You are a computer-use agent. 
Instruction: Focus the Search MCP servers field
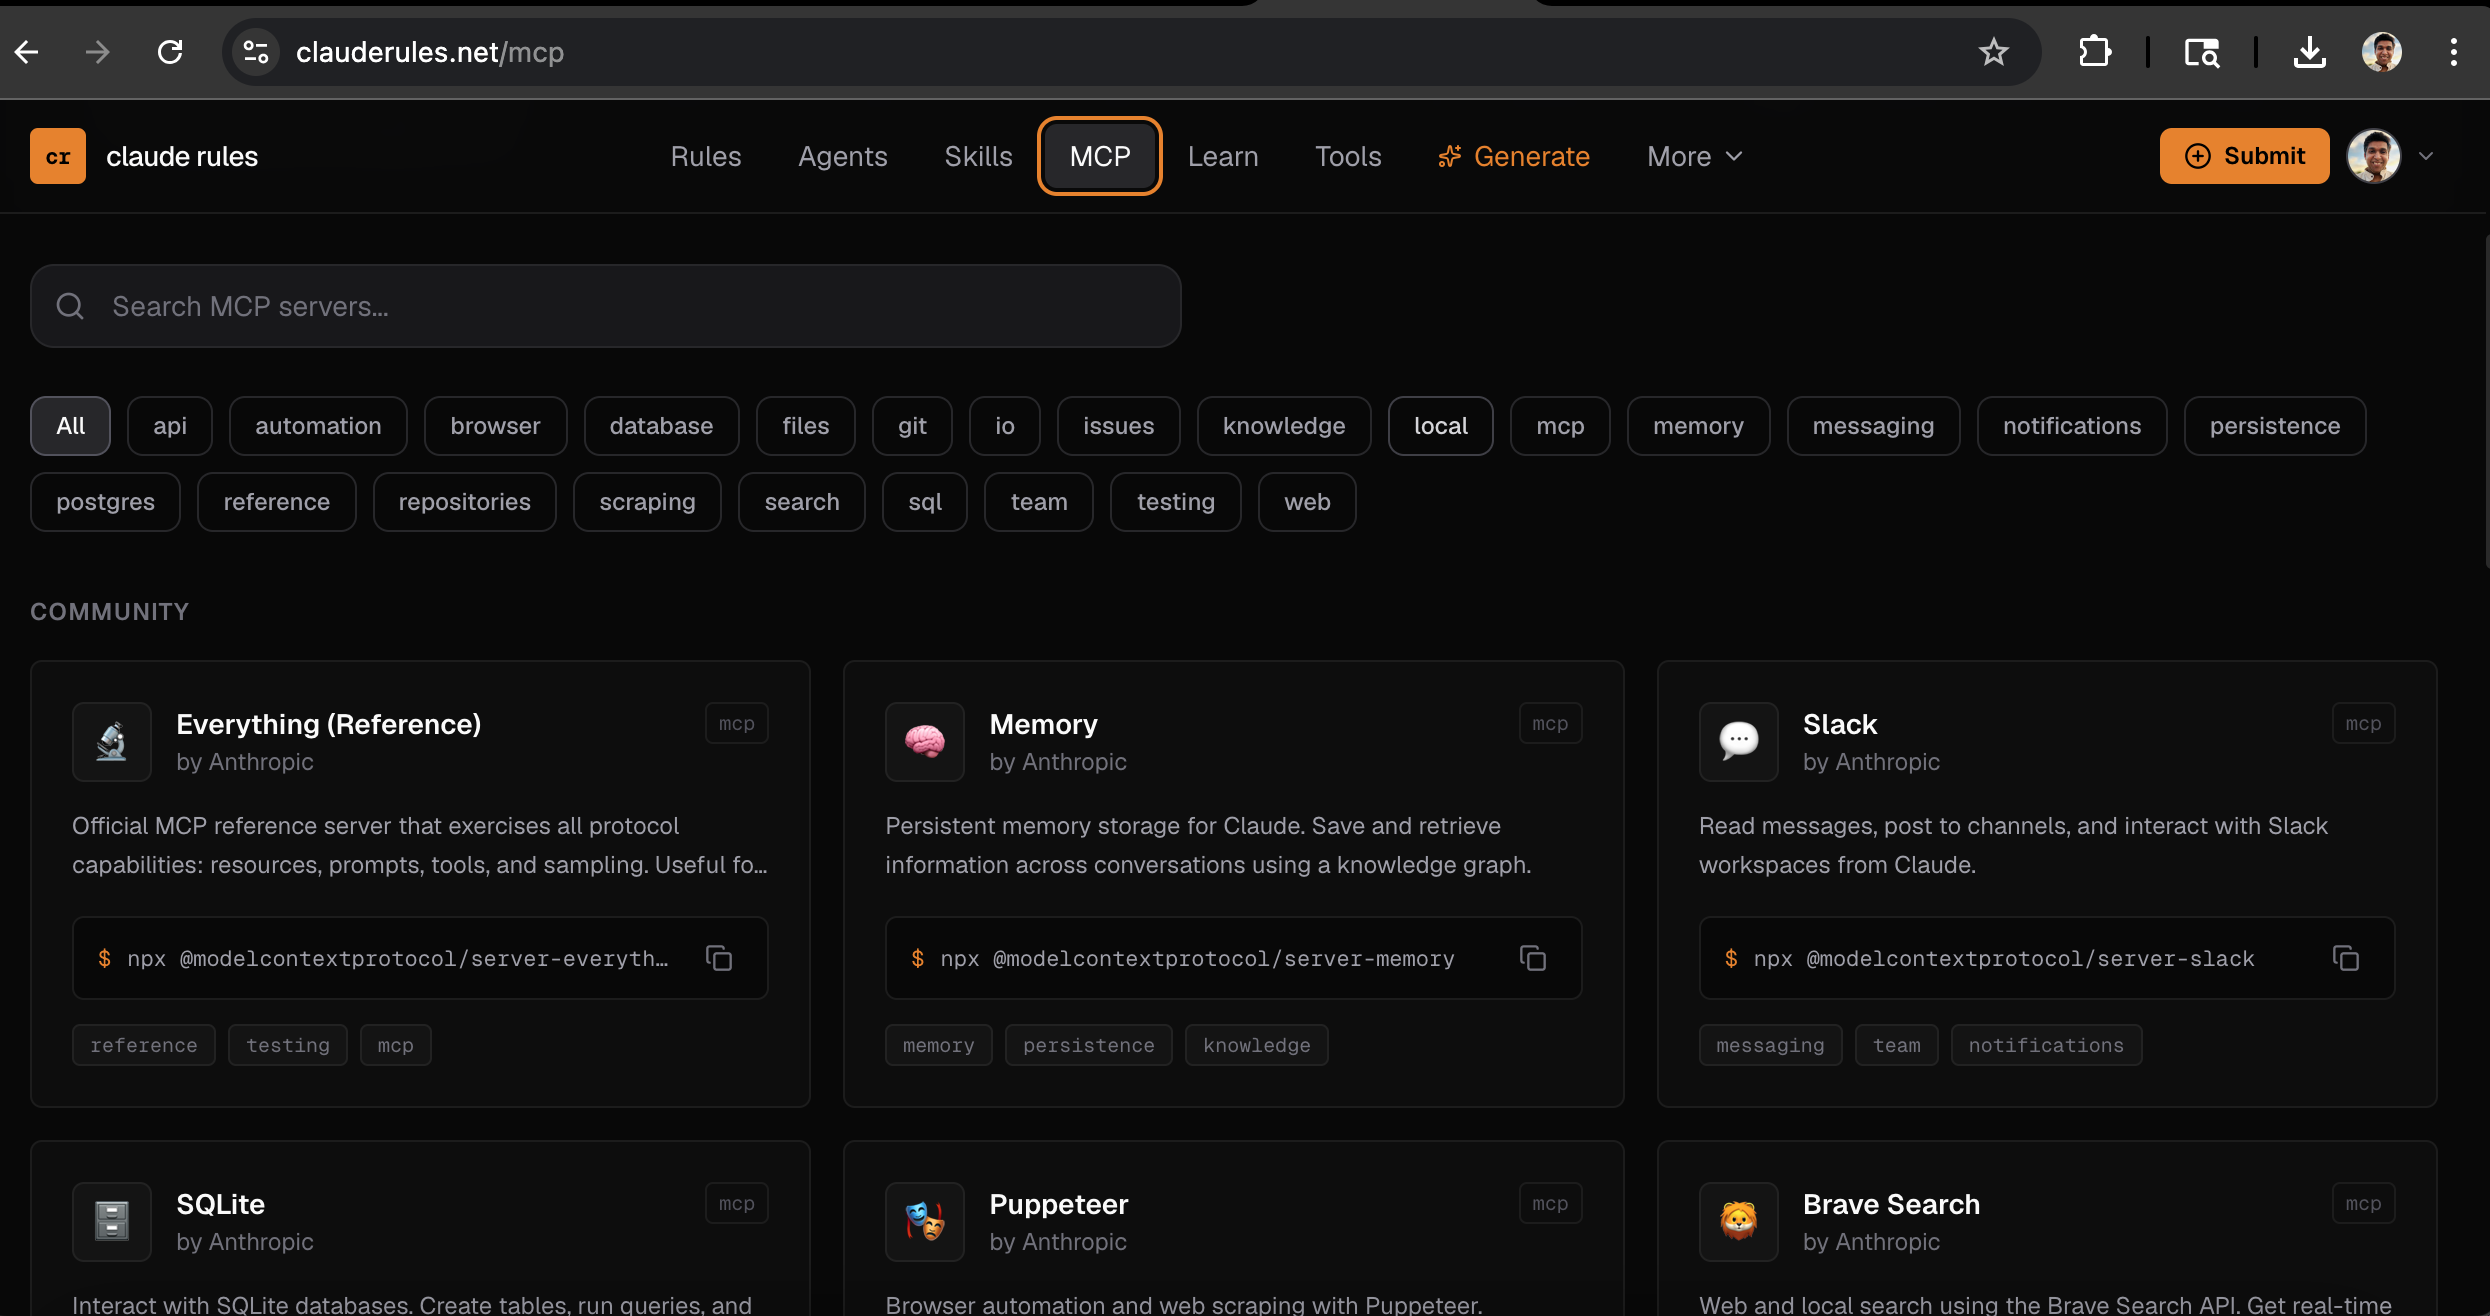[x=605, y=306]
